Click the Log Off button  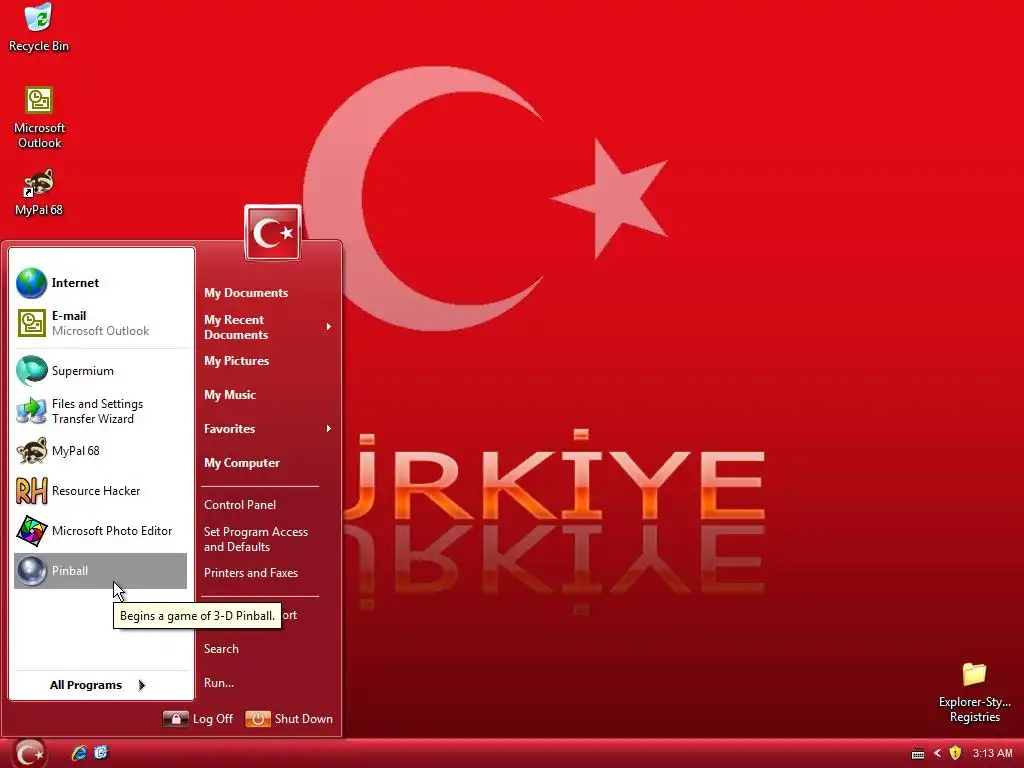[x=199, y=719]
